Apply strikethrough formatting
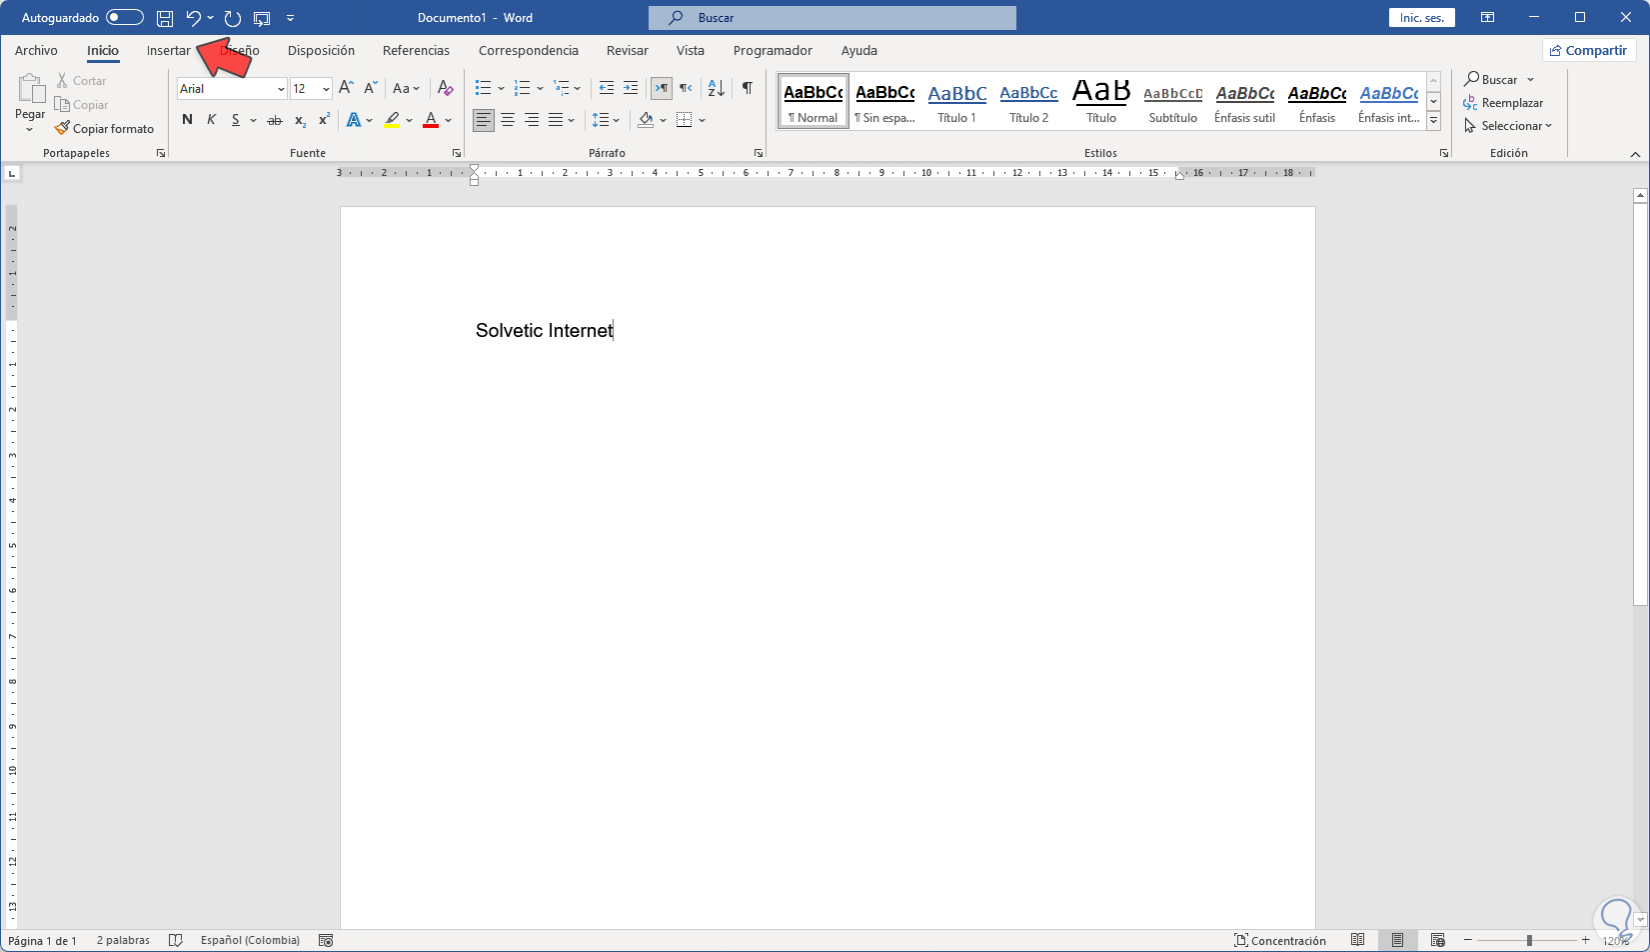 pyautogui.click(x=274, y=120)
